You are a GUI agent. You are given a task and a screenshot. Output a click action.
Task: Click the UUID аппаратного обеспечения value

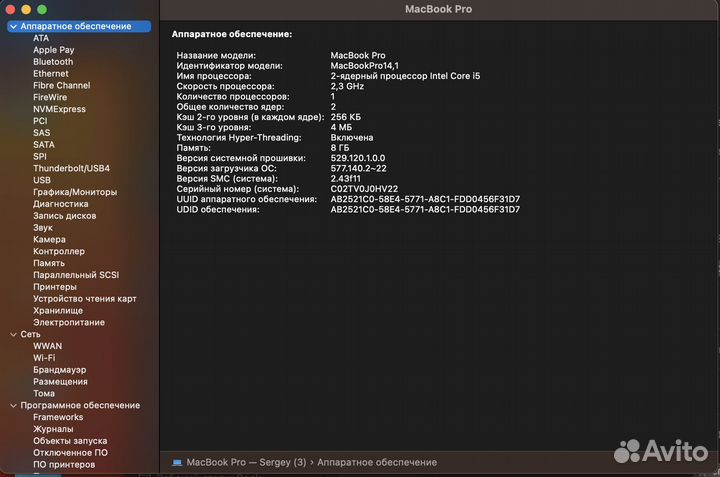[425, 199]
